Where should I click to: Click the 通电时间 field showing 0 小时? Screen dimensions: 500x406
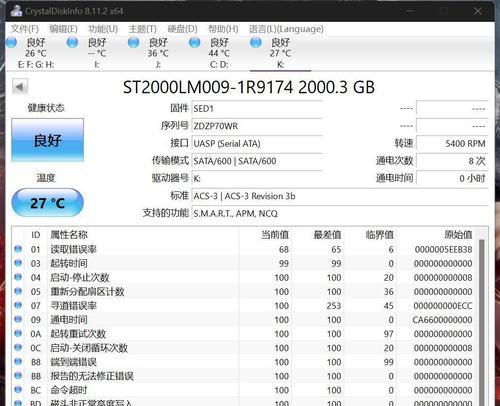[452, 179]
